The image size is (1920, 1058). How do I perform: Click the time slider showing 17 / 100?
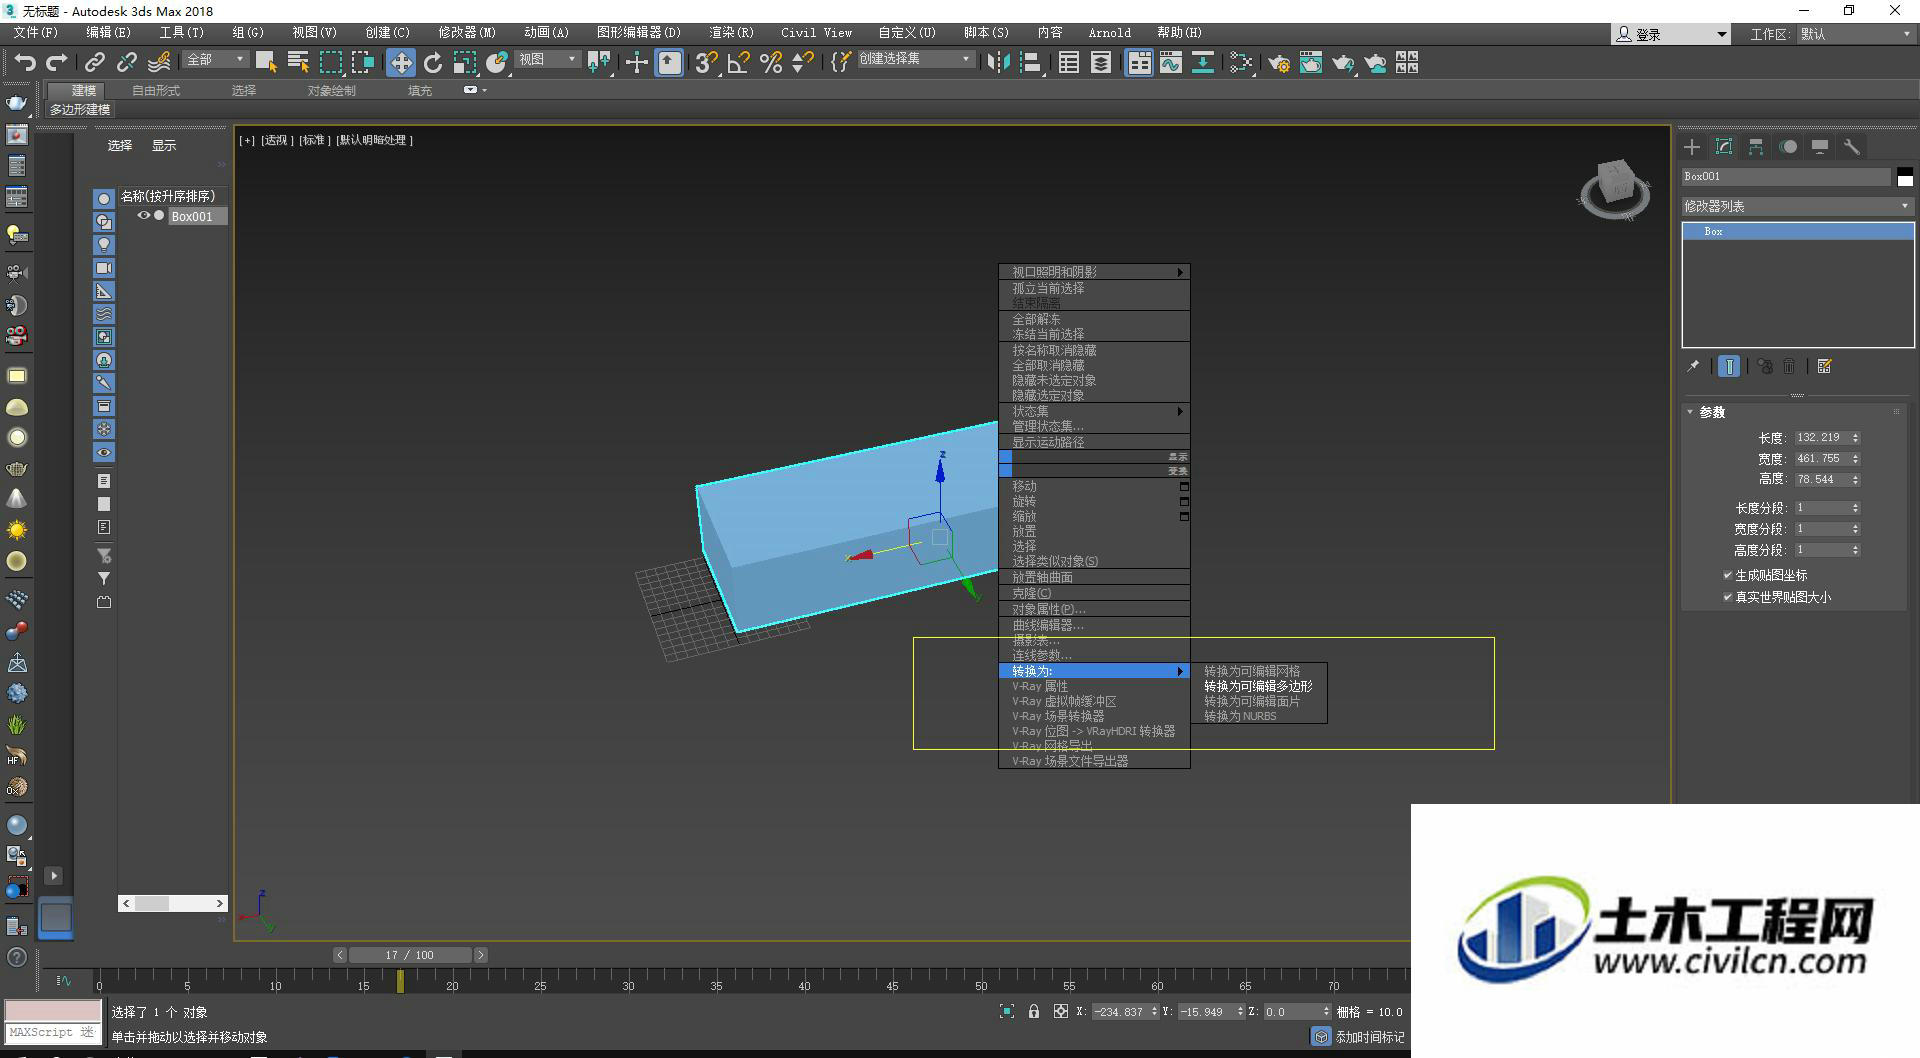[410, 955]
